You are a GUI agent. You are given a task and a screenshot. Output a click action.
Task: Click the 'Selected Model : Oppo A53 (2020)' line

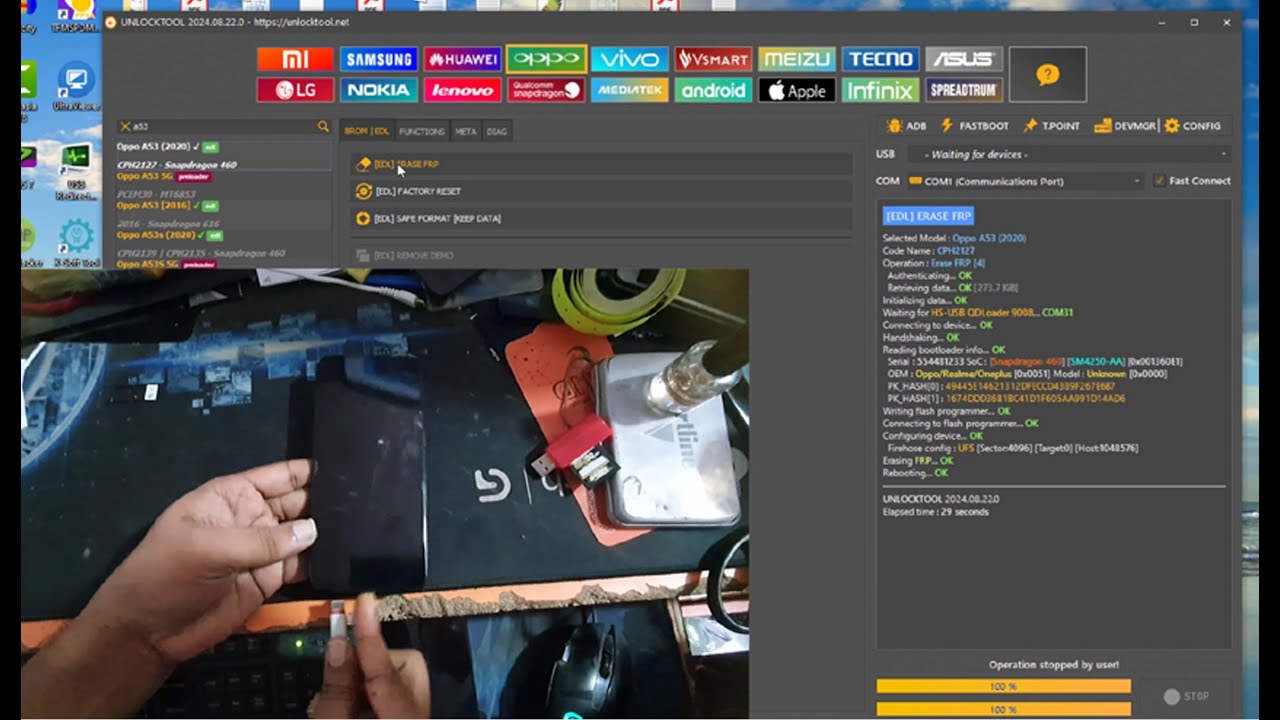[954, 238]
